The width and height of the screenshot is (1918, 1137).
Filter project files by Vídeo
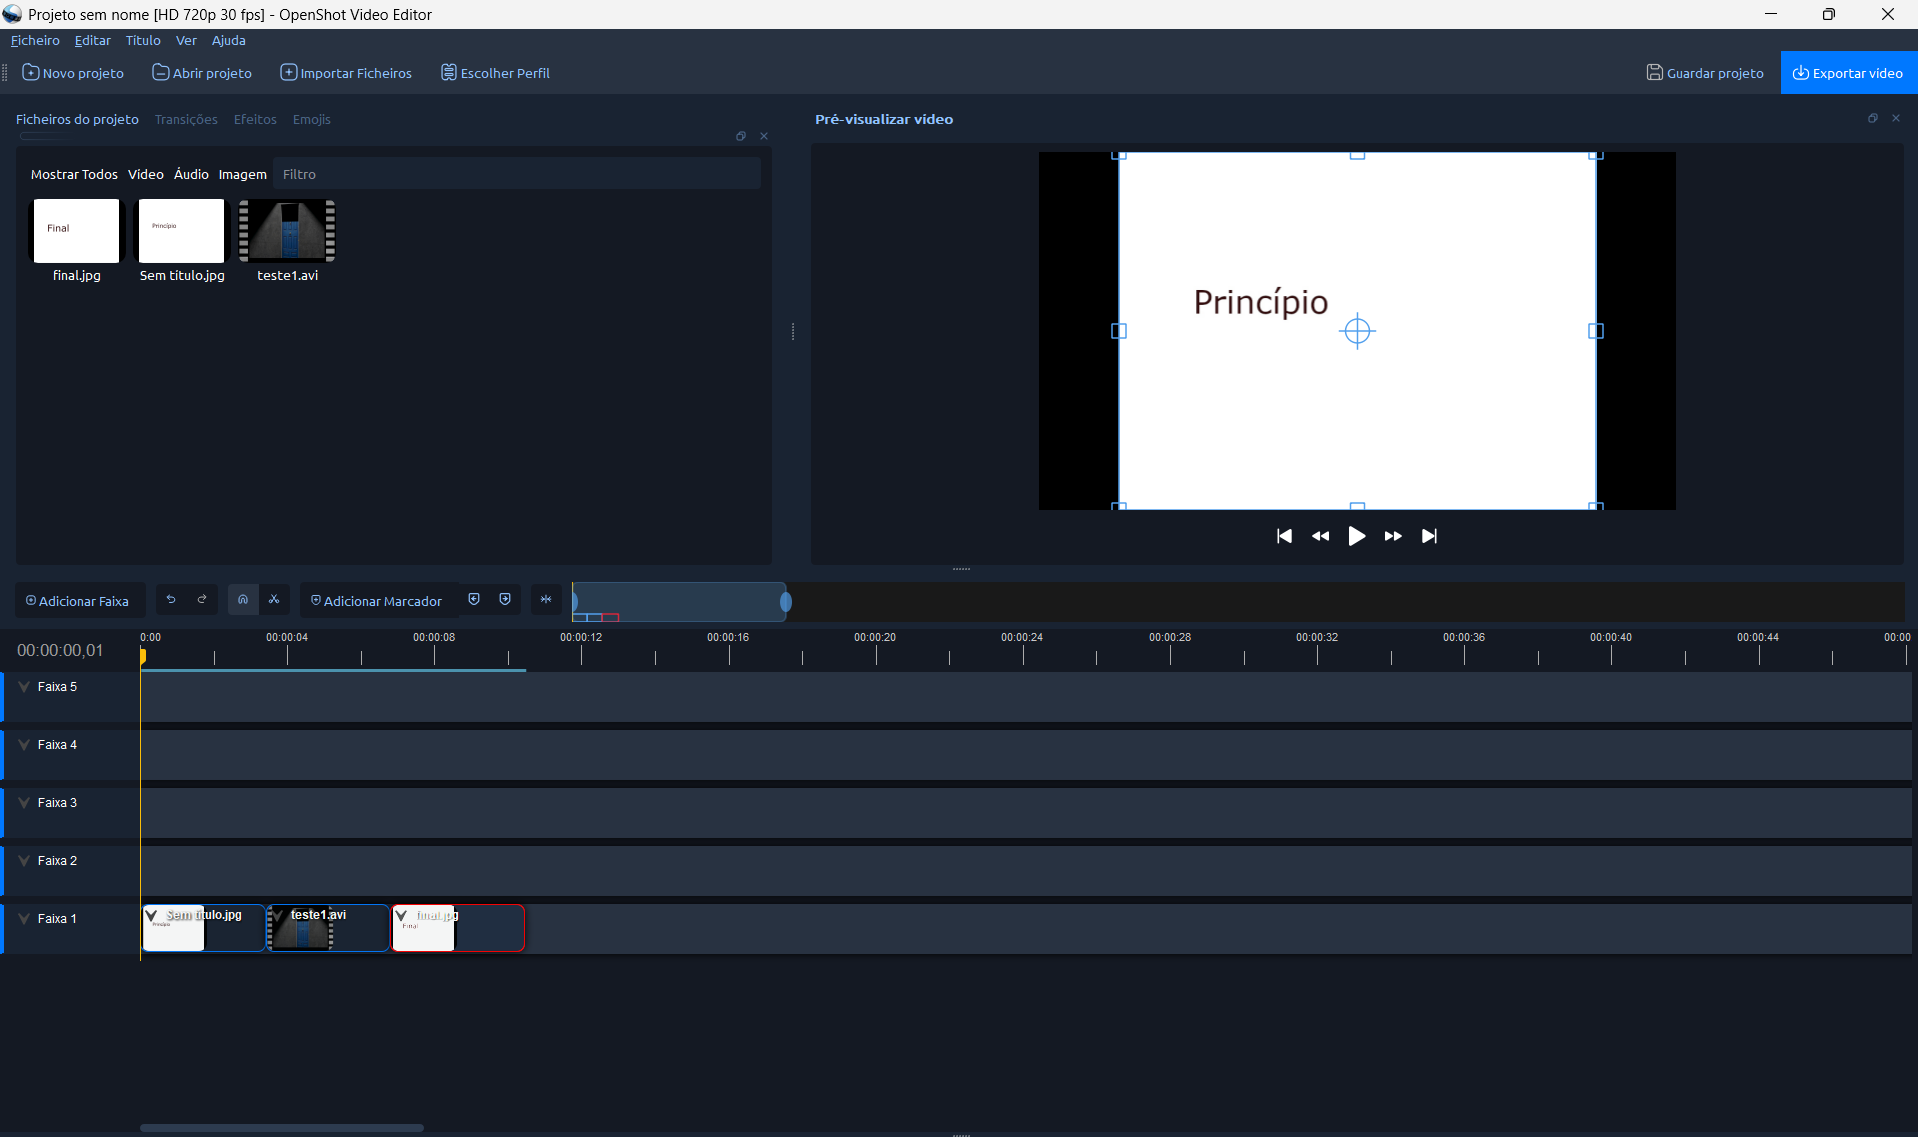[x=146, y=174]
